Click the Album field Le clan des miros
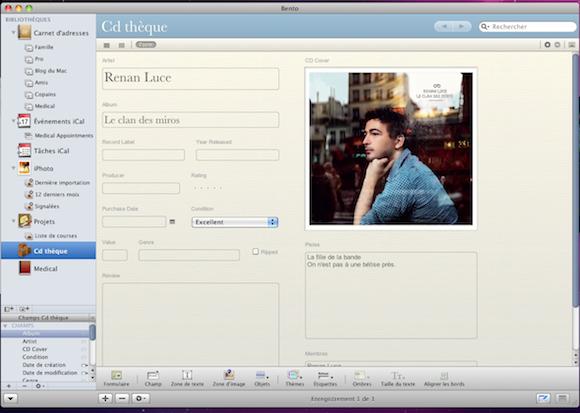 click(x=190, y=120)
